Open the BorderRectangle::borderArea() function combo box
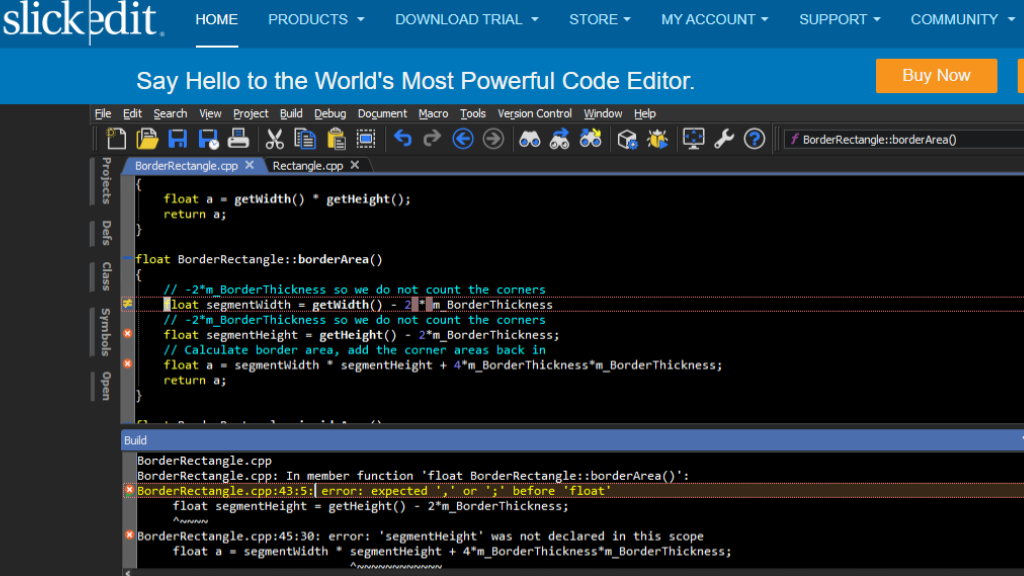 pyautogui.click(x=904, y=139)
